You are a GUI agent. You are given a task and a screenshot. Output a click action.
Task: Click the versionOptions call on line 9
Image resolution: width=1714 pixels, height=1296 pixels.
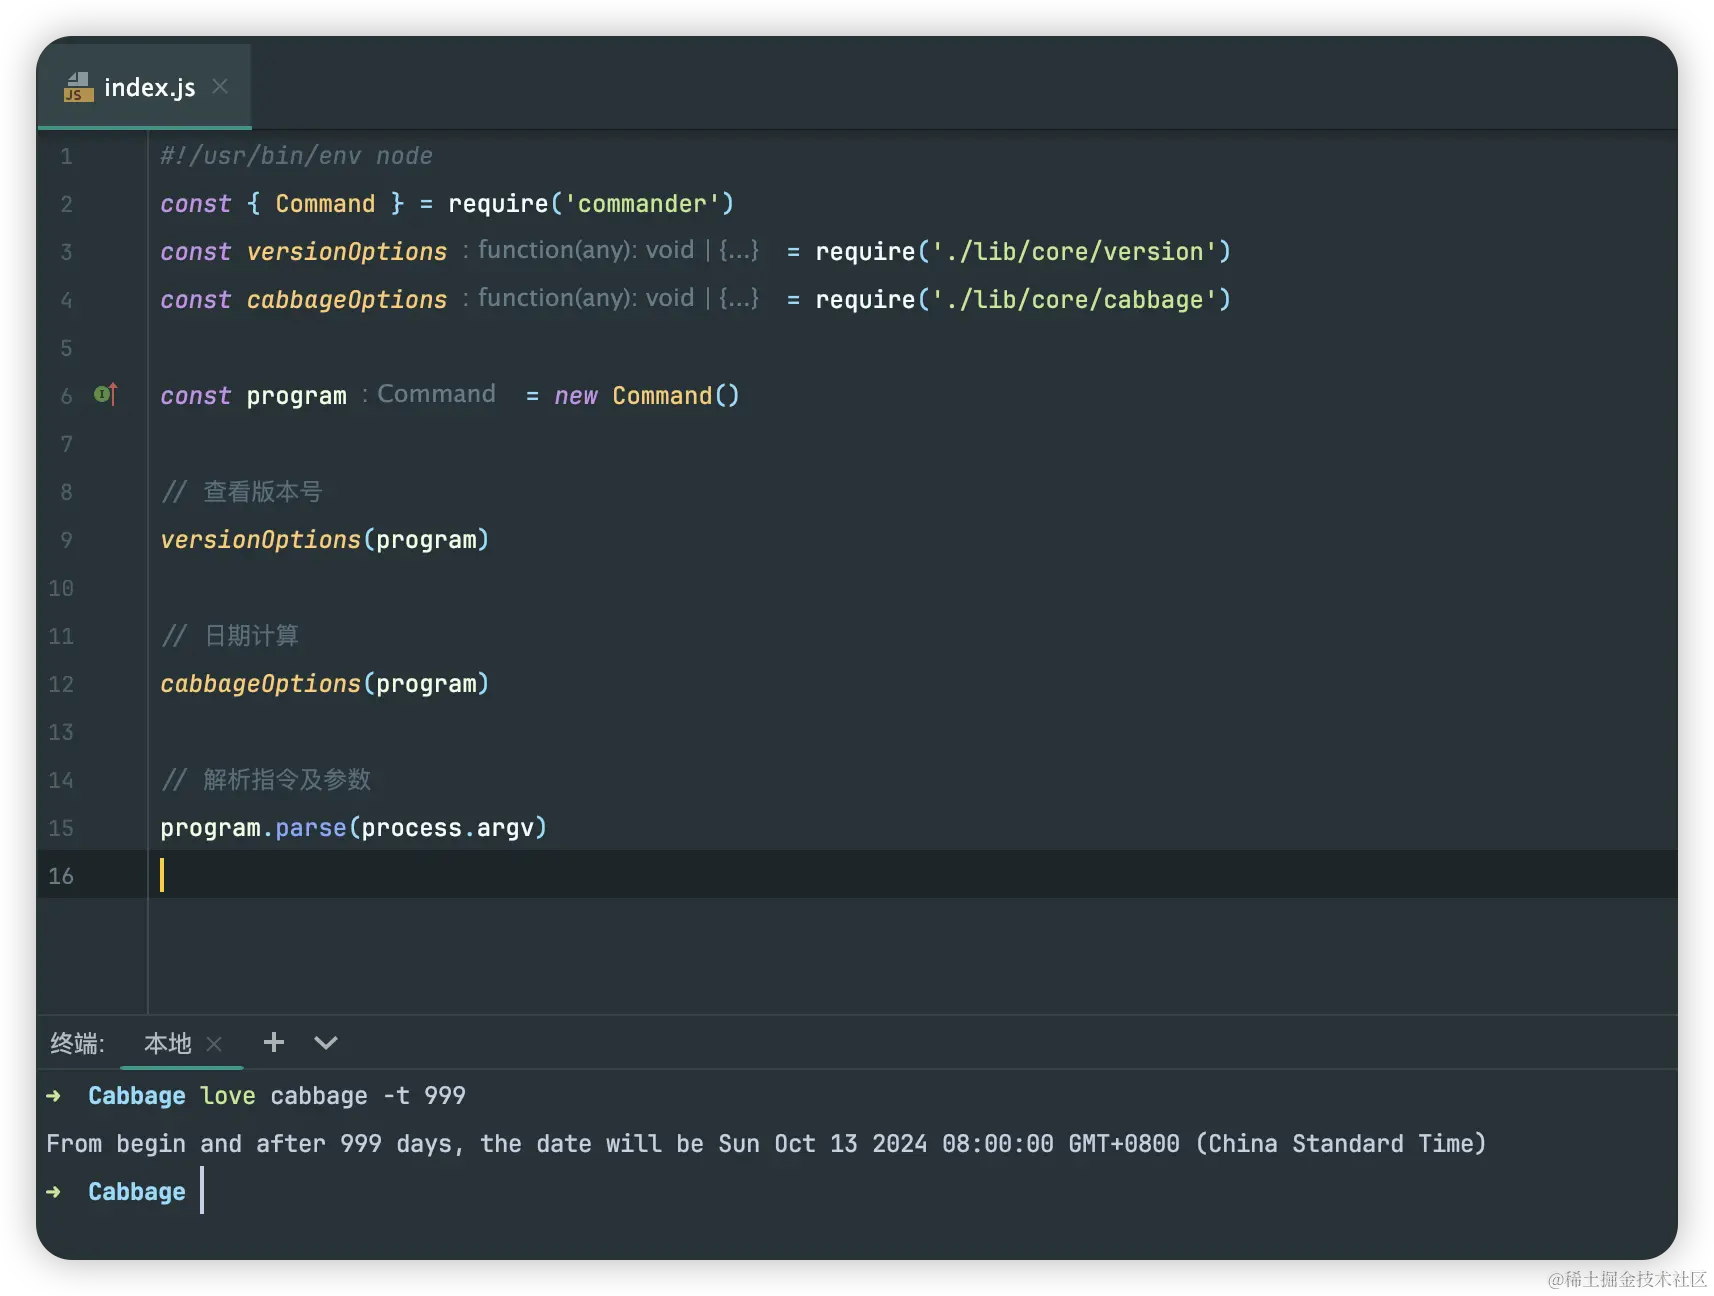pos(260,540)
